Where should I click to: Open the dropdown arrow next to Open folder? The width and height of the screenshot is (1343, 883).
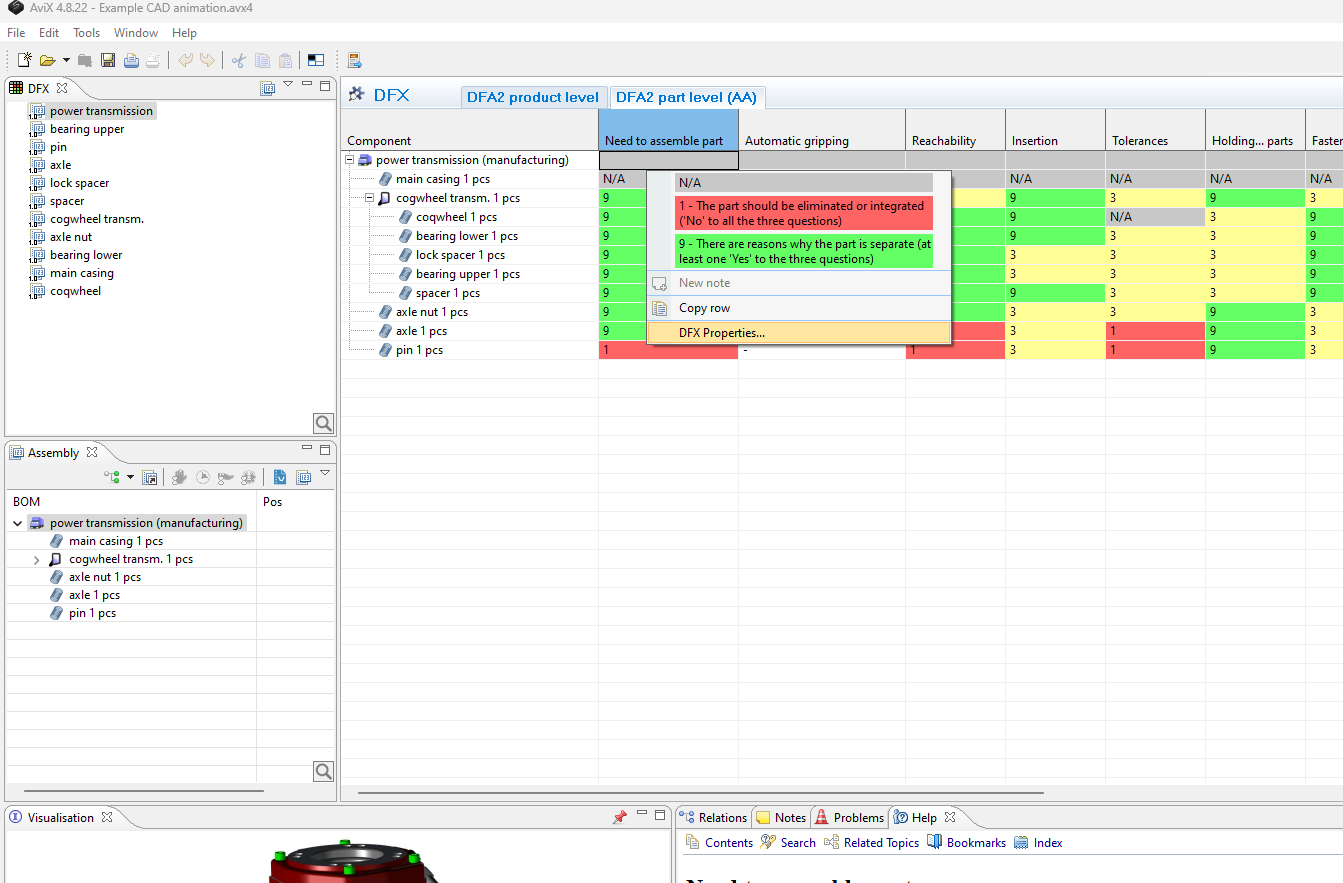click(66, 60)
